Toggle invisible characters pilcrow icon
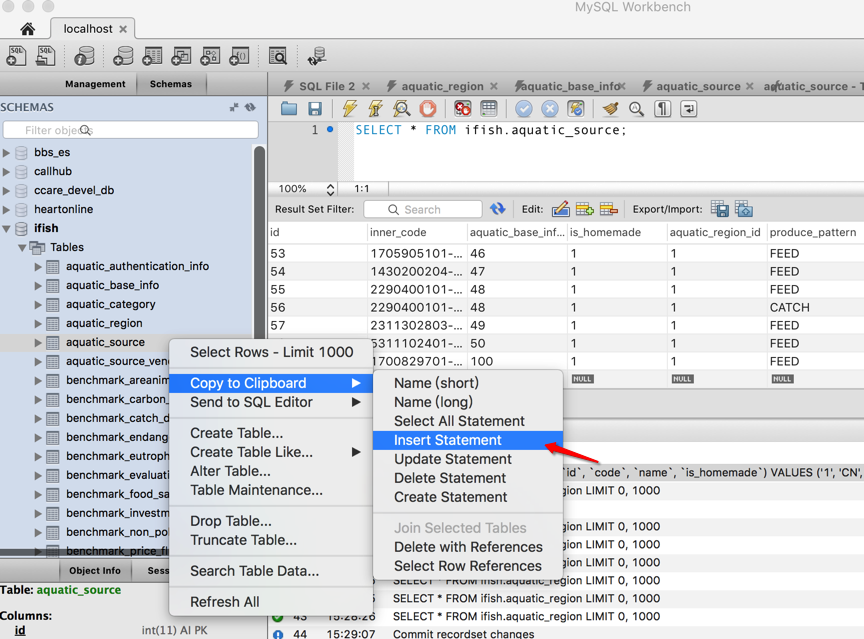Viewport: 864px width, 639px height. 662,109
